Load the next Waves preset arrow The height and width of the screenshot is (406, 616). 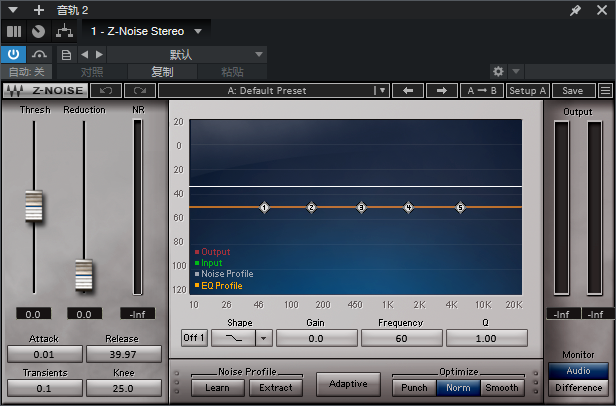442,91
